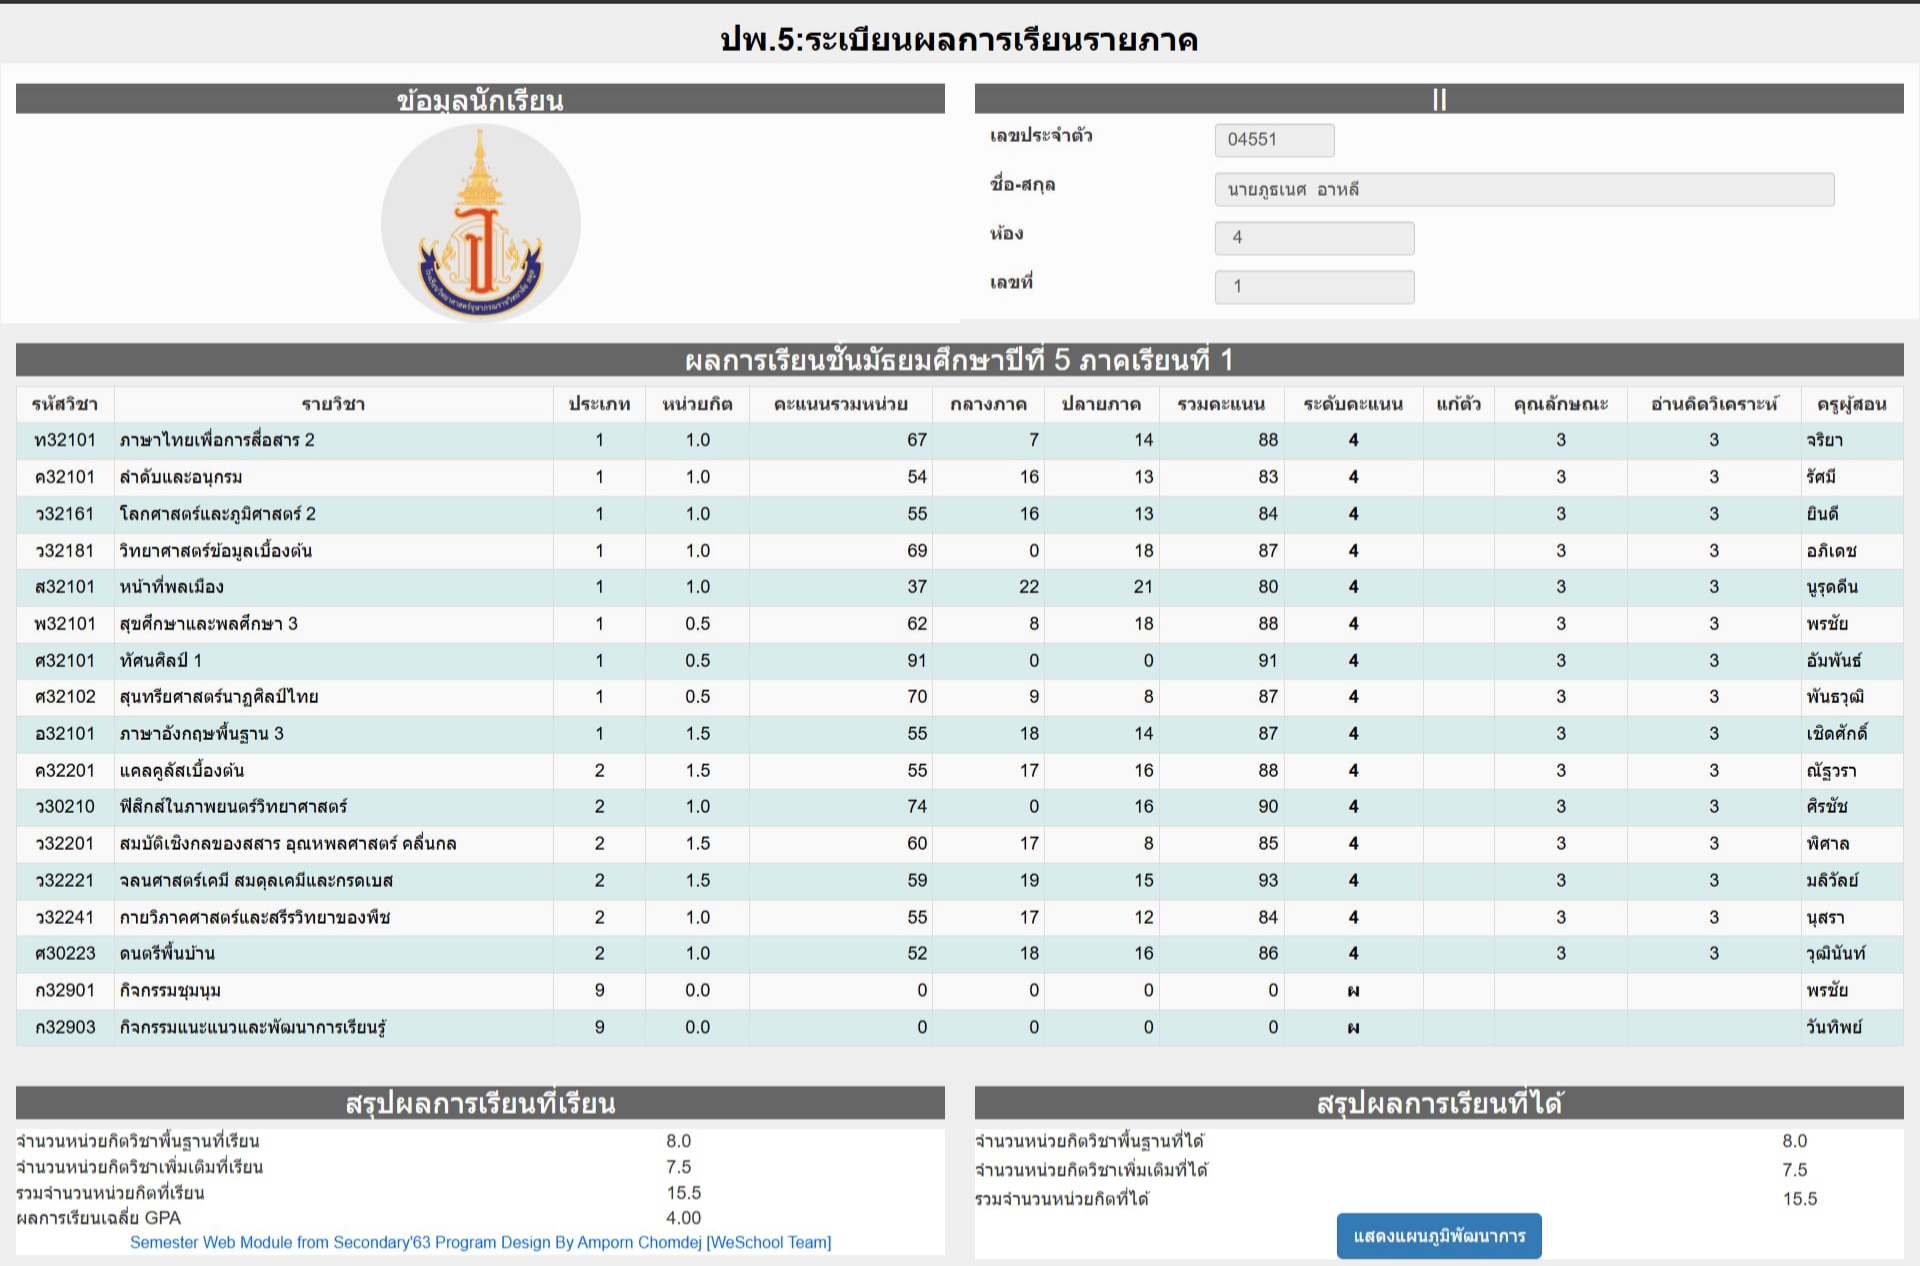Image resolution: width=1920 pixels, height=1266 pixels.
Task: Select course code ศ30223
Action: 65,954
